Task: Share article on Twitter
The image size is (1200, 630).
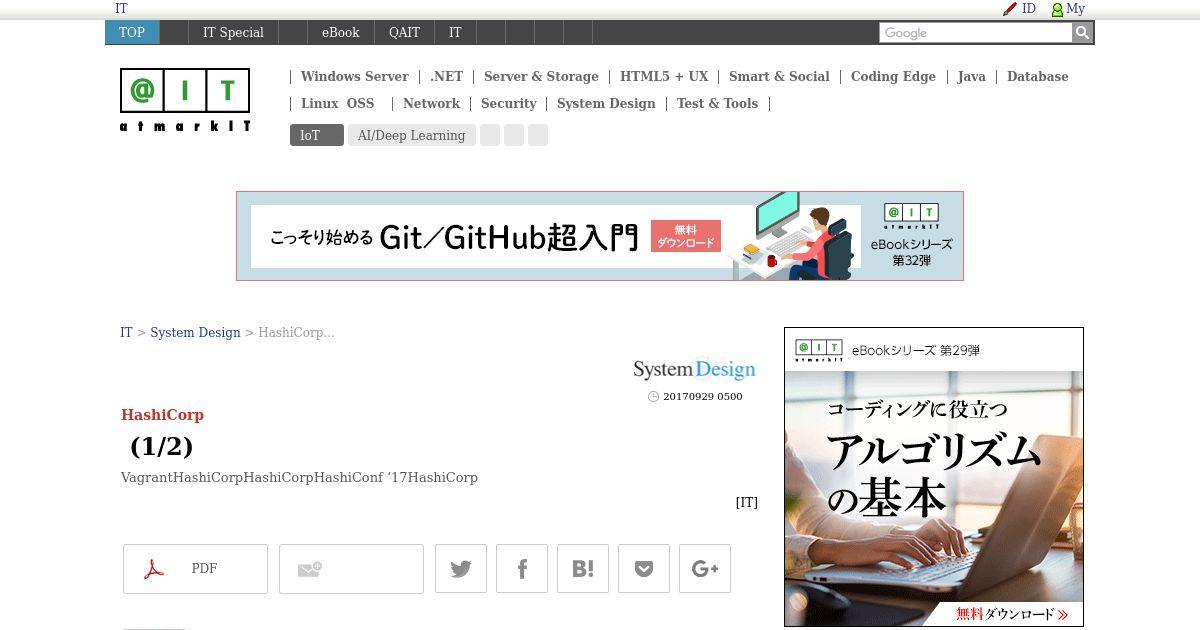Action: click(461, 569)
